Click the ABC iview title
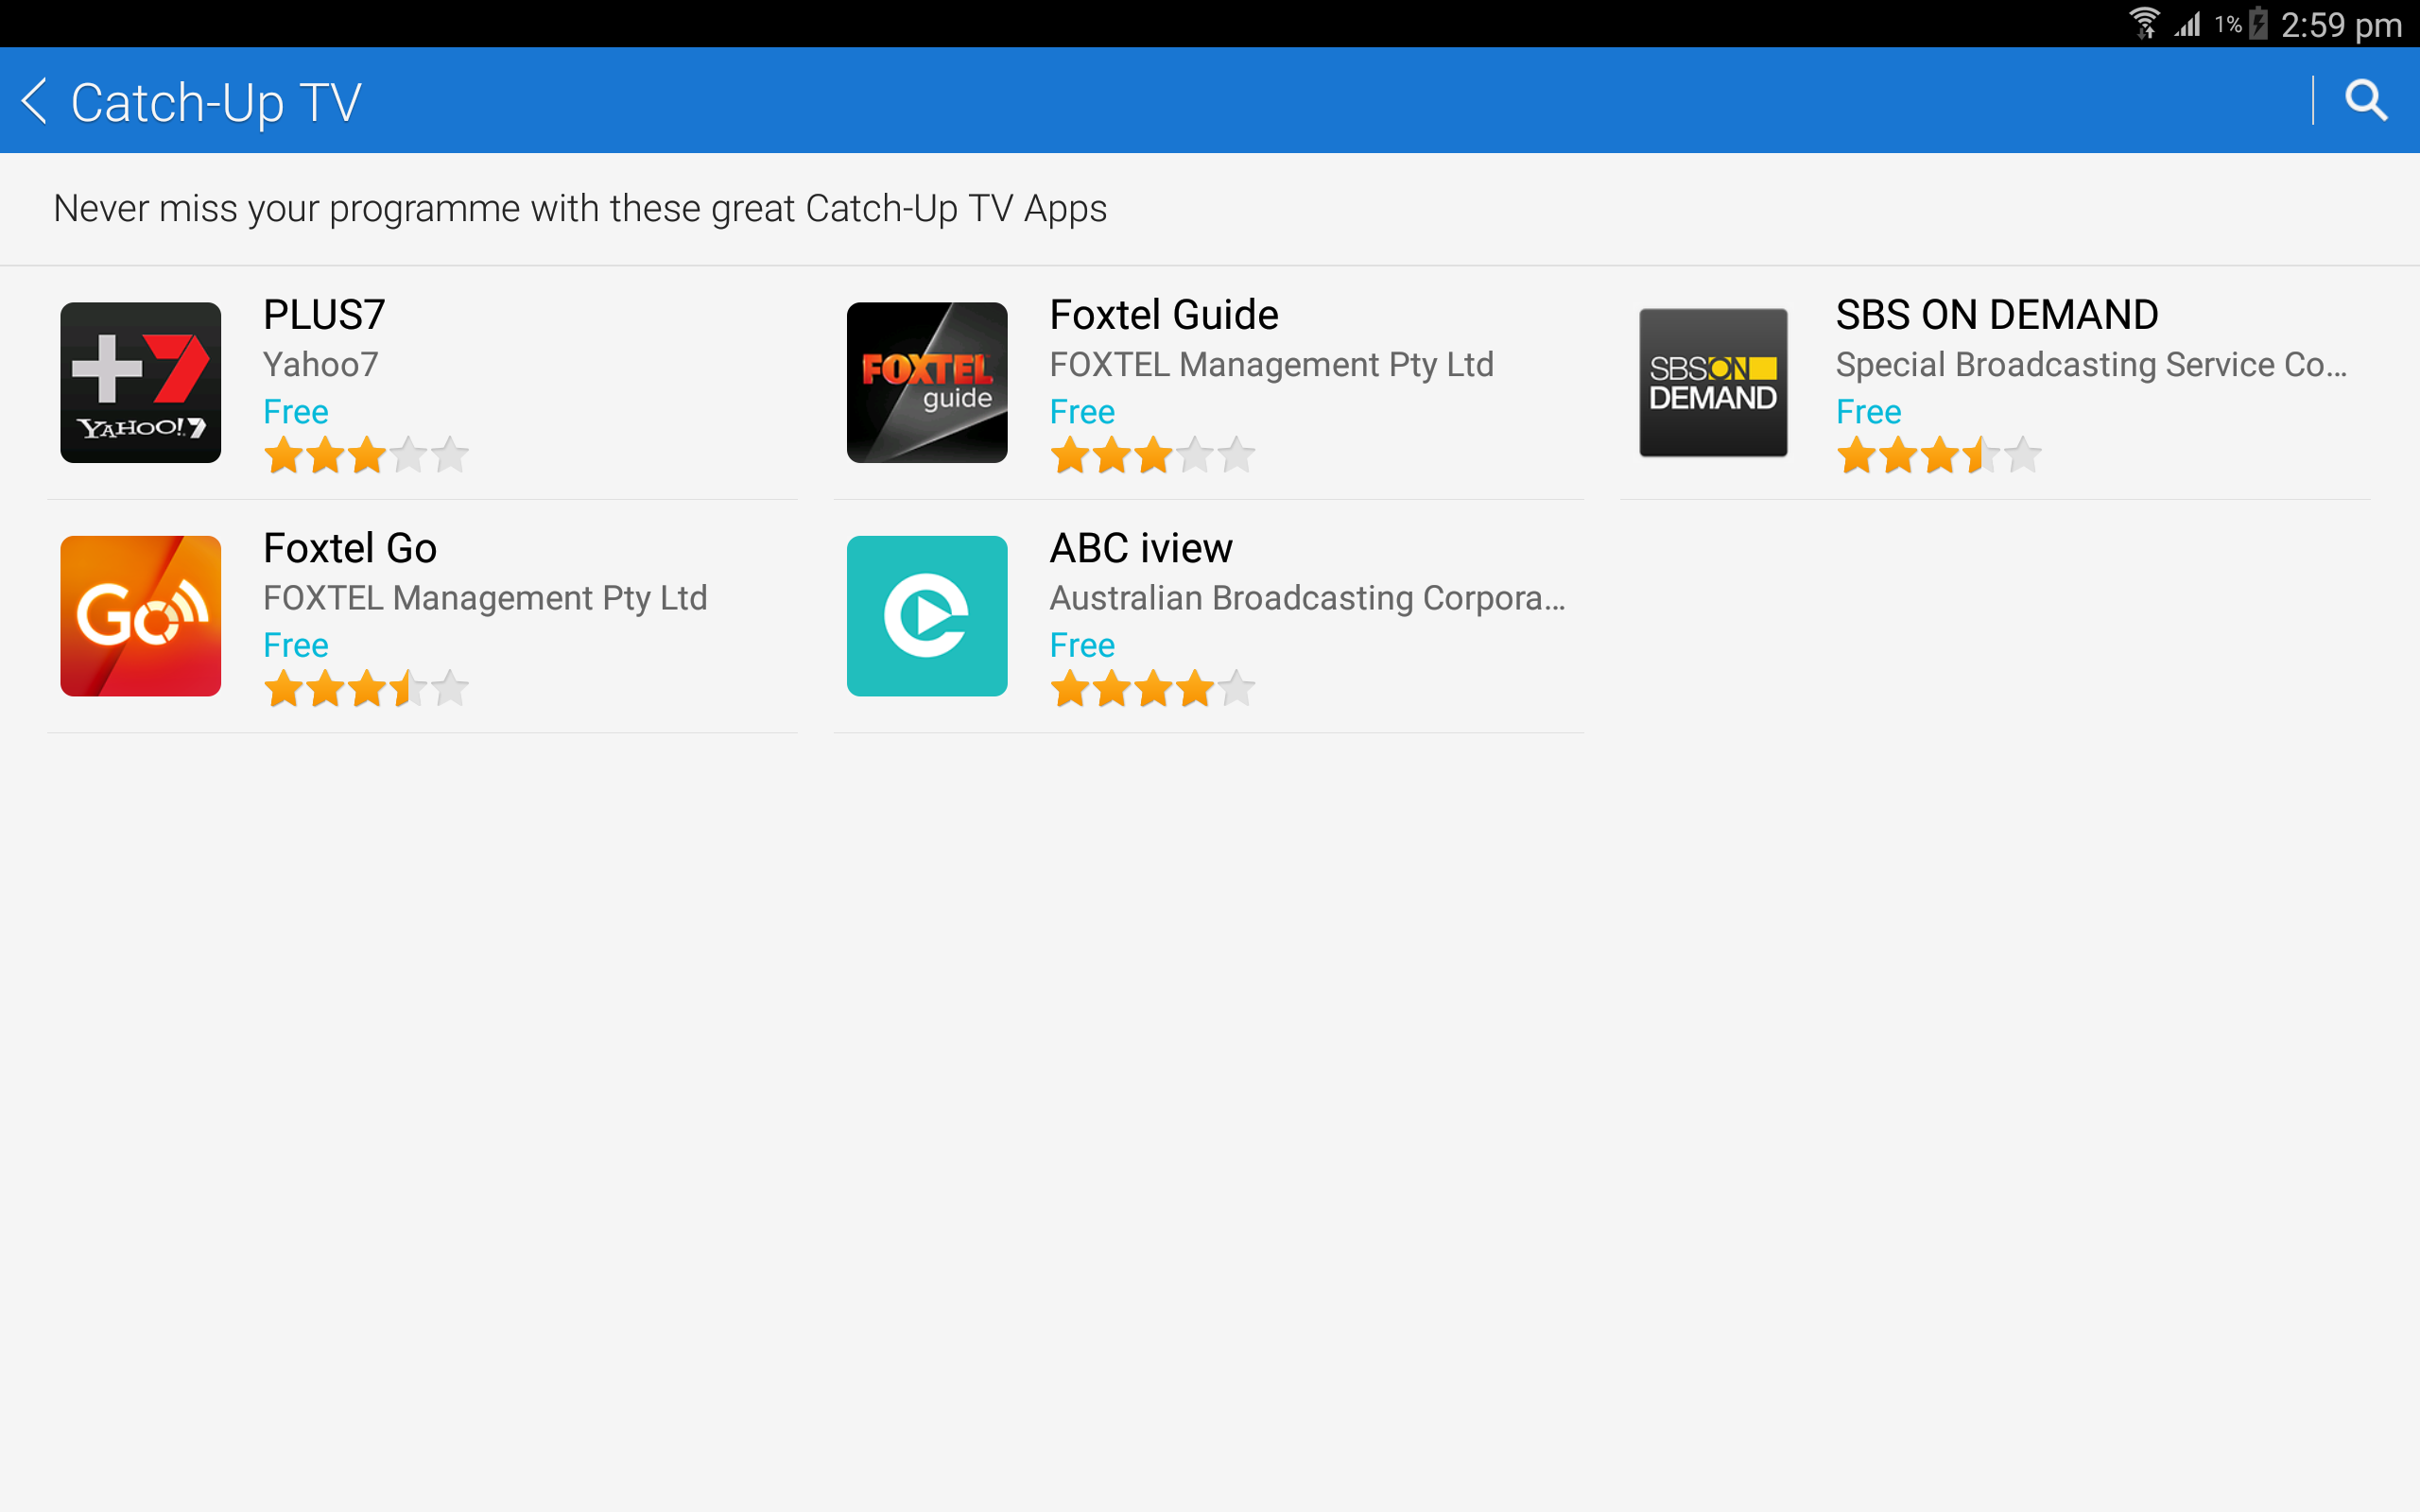The width and height of the screenshot is (2420, 1512). (1140, 548)
